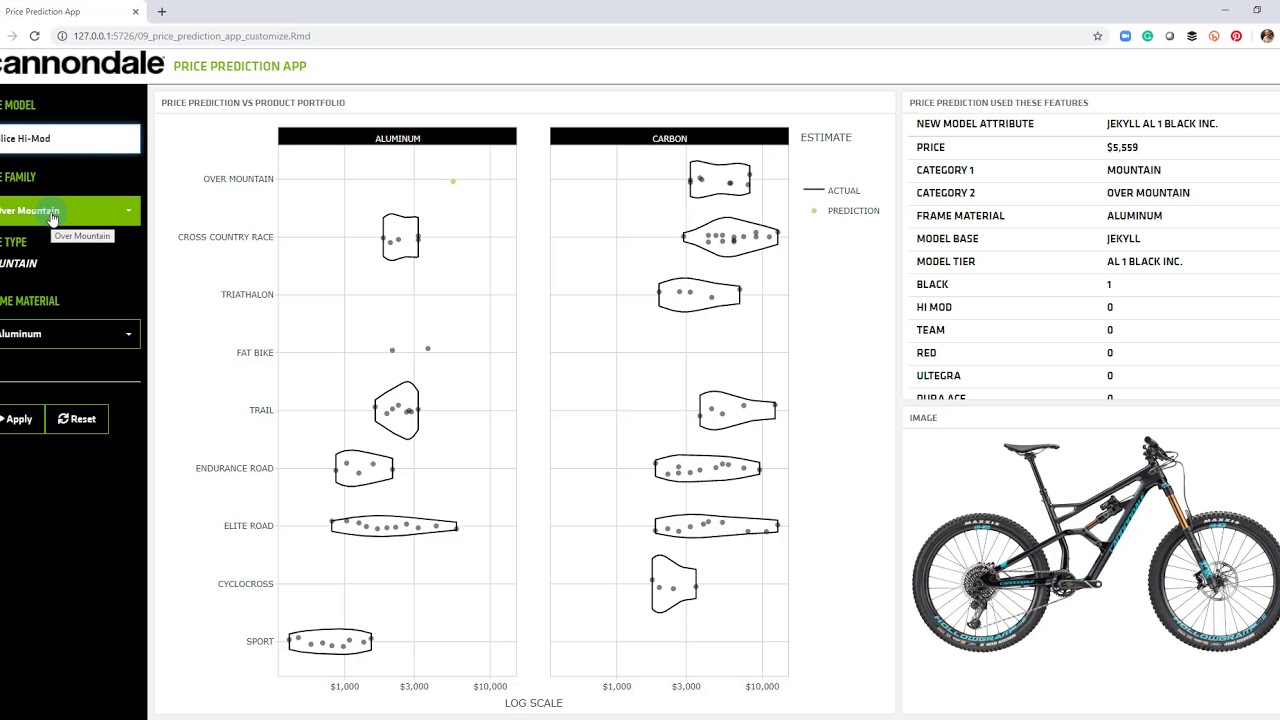Apply the selected bike settings
Image resolution: width=1280 pixels, height=720 pixels.
coord(20,419)
